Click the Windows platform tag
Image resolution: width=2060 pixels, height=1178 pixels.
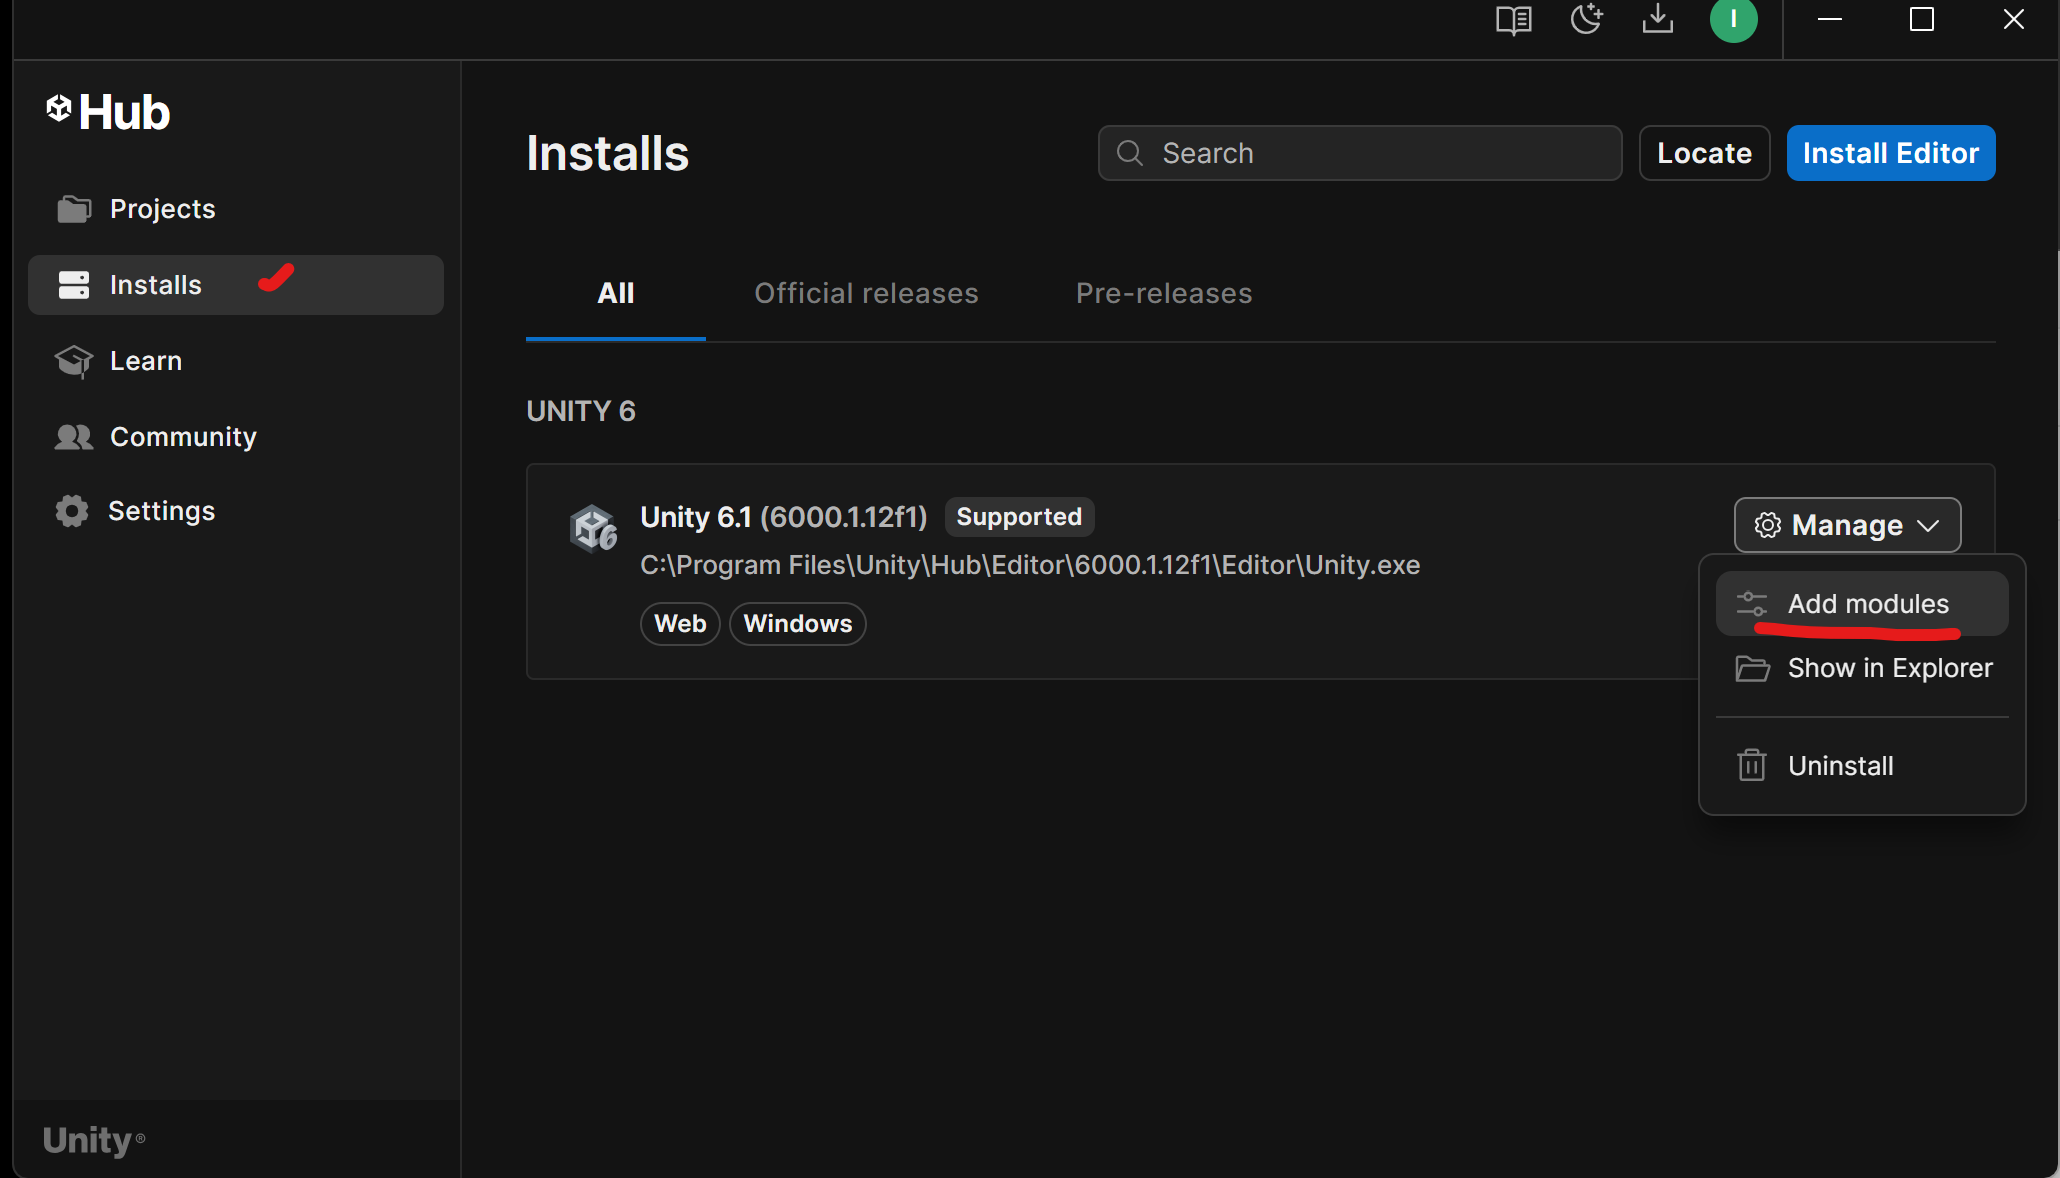click(797, 624)
